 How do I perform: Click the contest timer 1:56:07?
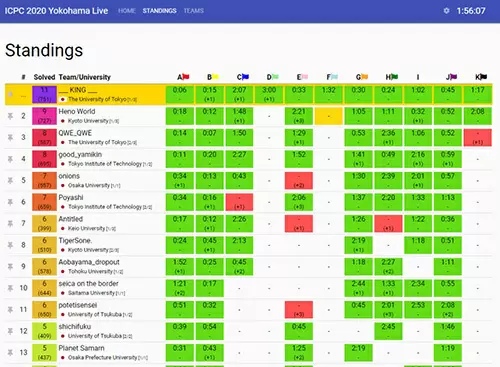click(x=471, y=11)
